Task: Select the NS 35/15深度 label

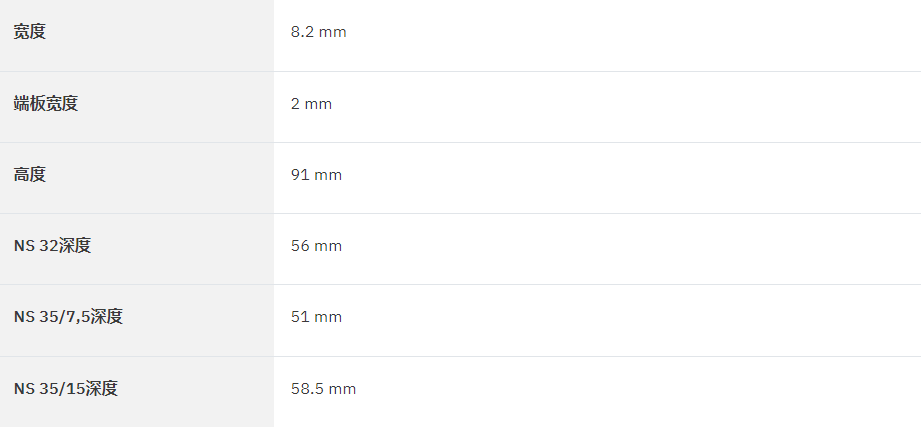Action: (x=66, y=388)
